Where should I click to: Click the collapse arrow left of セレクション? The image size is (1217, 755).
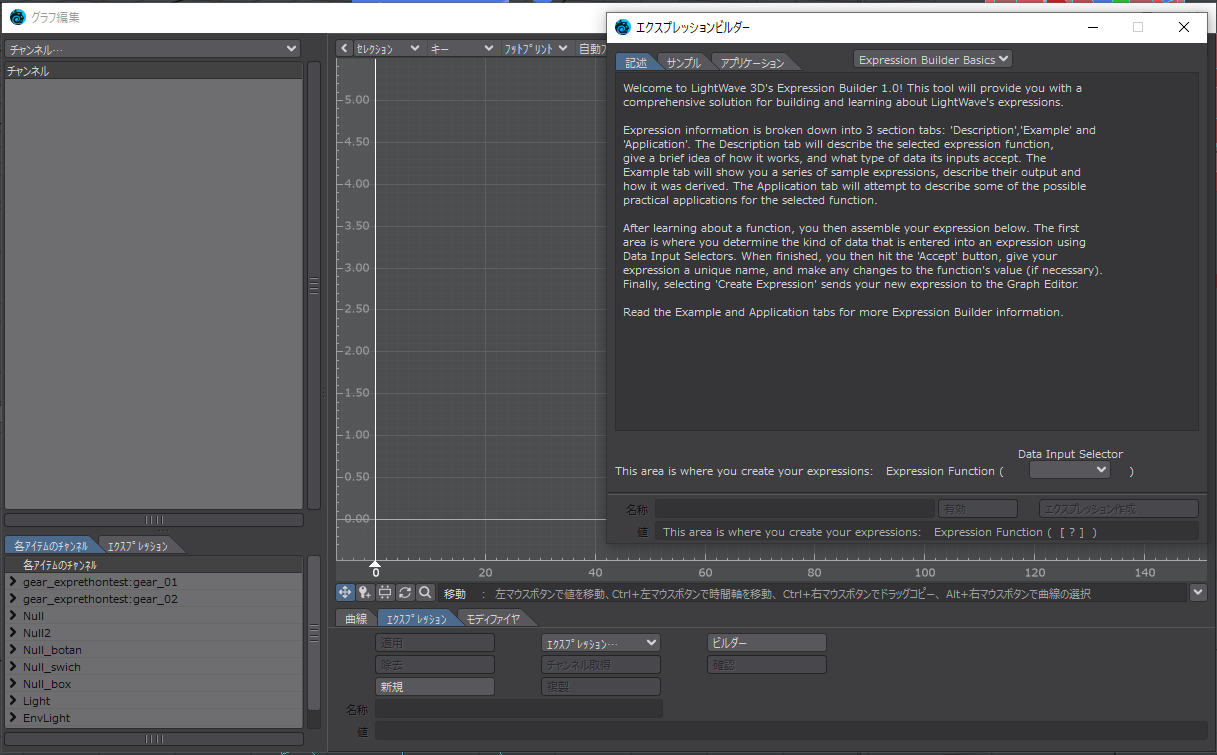344,48
